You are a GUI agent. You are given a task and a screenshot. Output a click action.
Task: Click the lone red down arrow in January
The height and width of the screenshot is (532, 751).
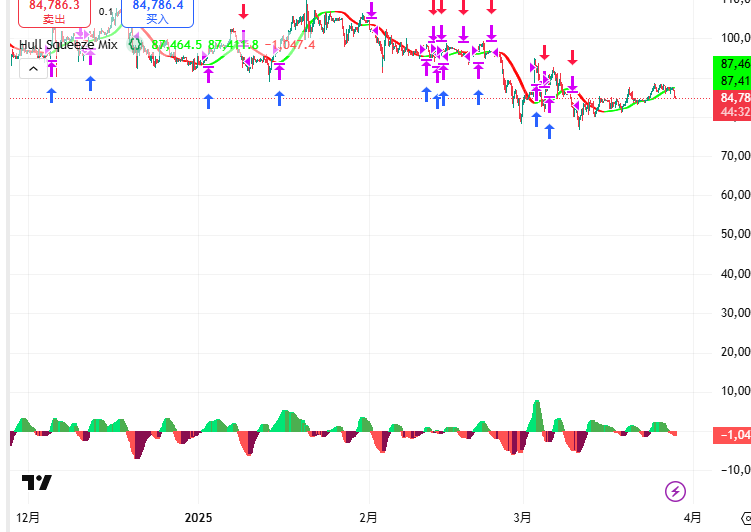[243, 12]
